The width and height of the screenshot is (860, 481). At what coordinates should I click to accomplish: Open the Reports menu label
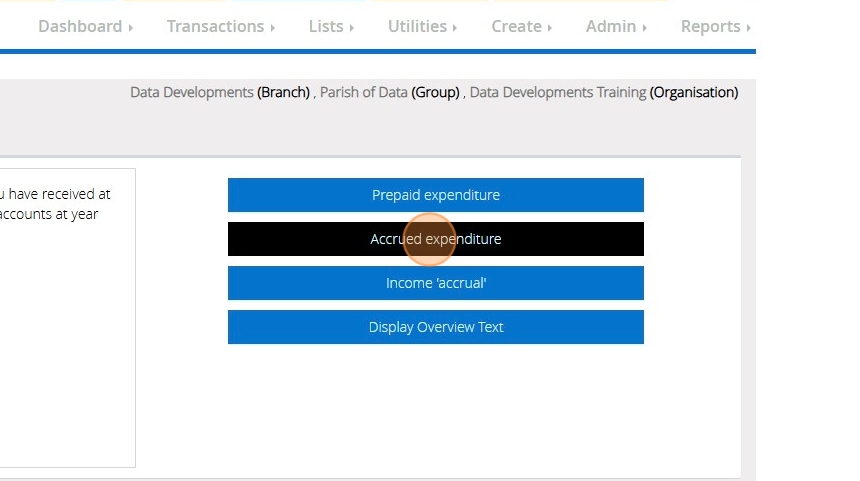click(x=710, y=26)
